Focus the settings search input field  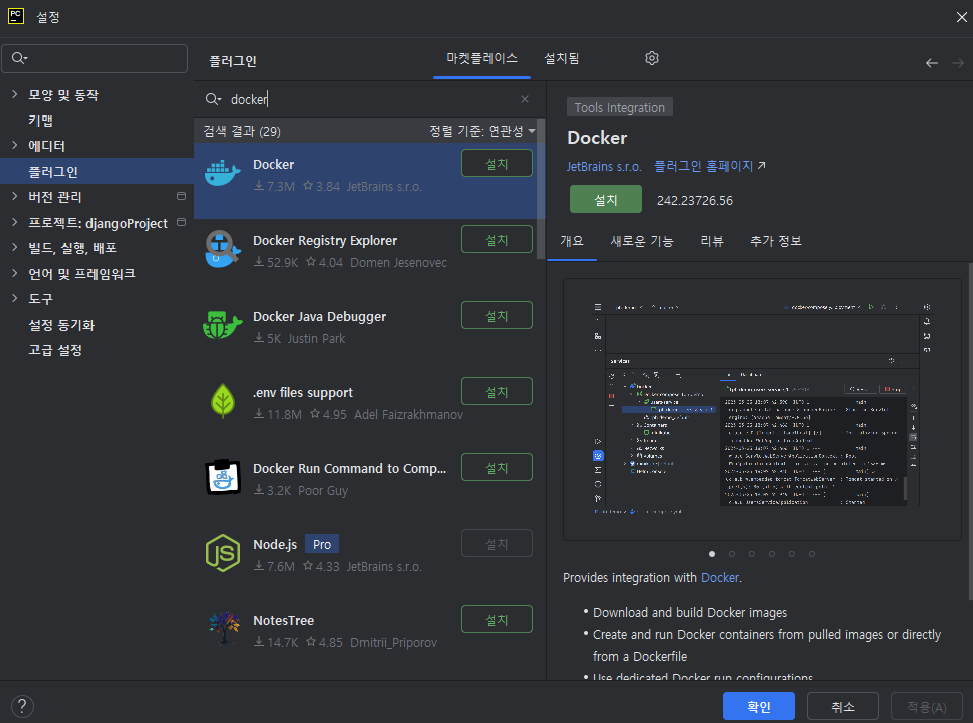[95, 58]
